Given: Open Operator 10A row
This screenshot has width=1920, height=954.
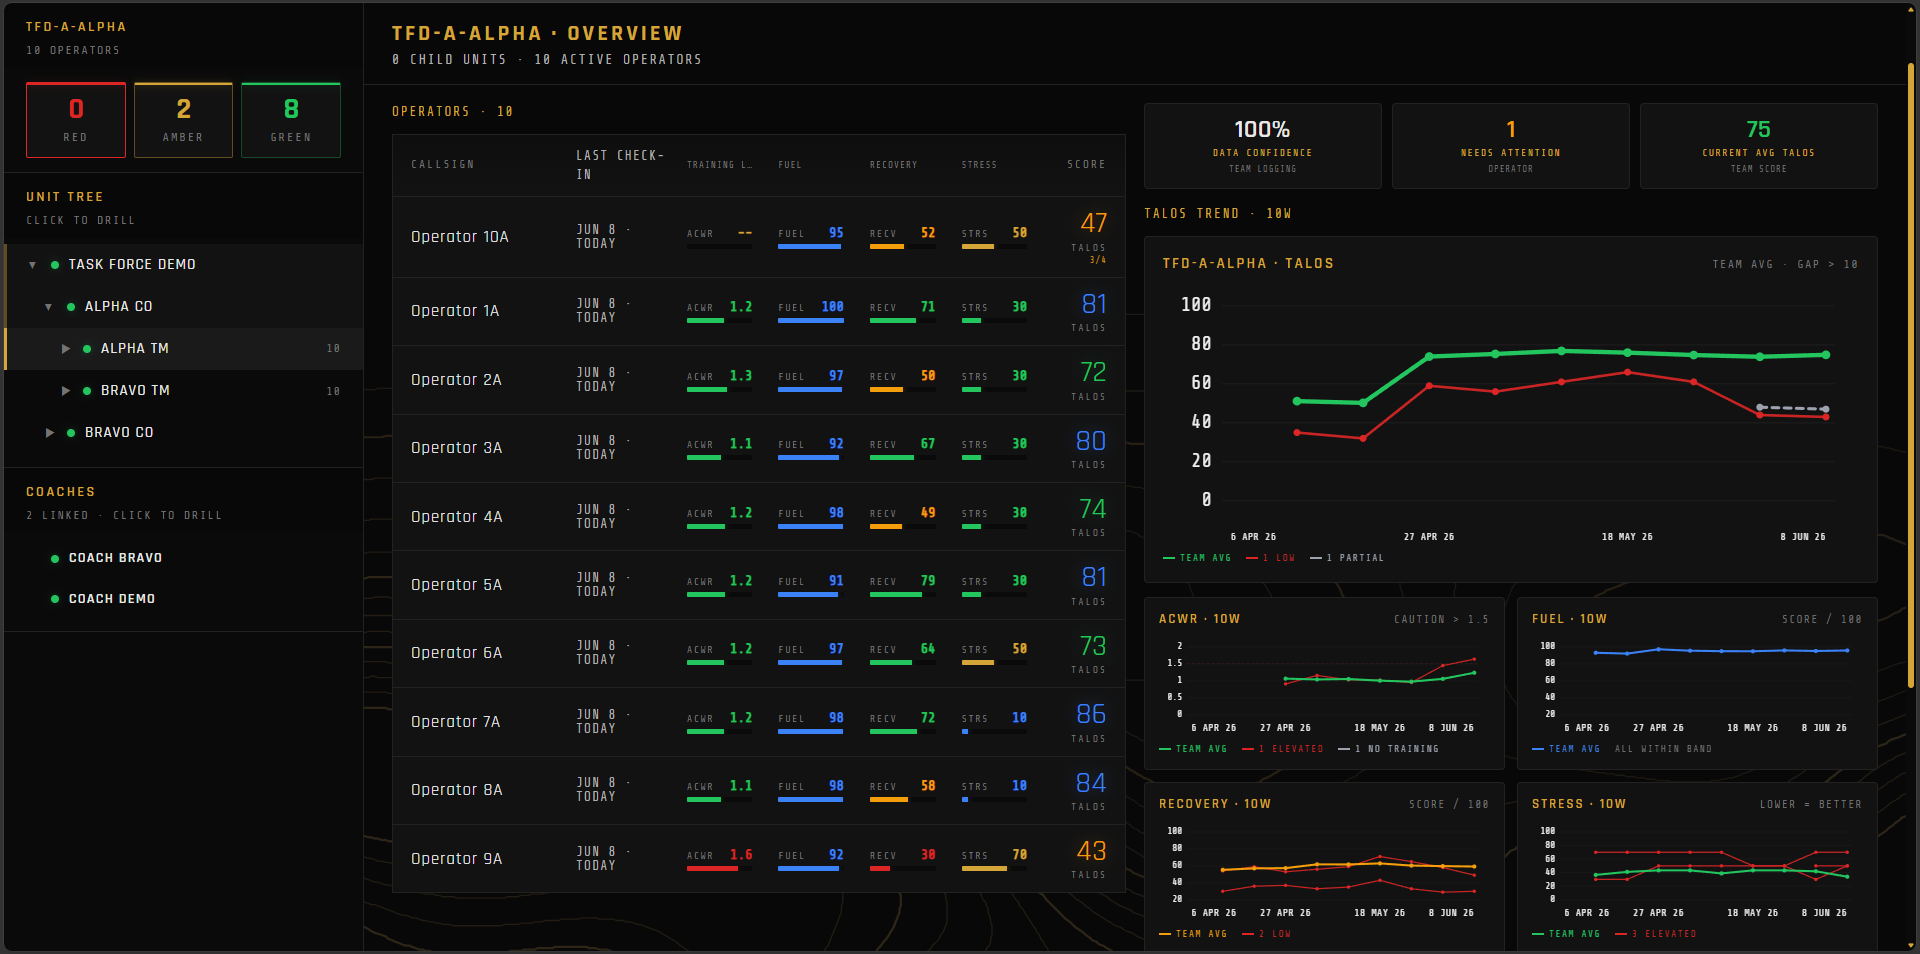Looking at the screenshot, I should click(759, 237).
